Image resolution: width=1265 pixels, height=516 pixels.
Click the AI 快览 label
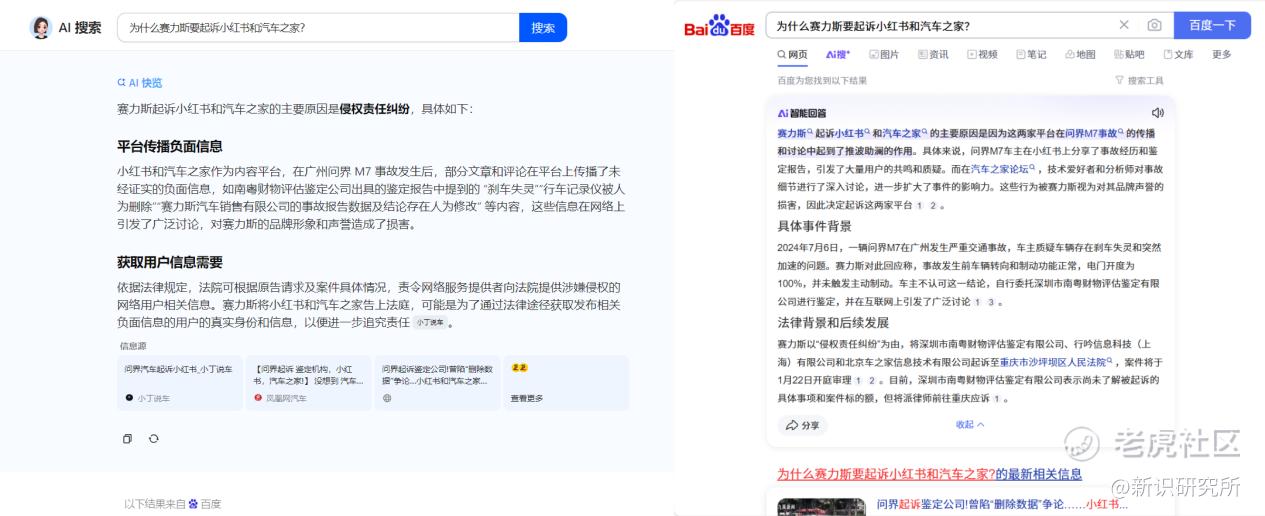tap(139, 83)
